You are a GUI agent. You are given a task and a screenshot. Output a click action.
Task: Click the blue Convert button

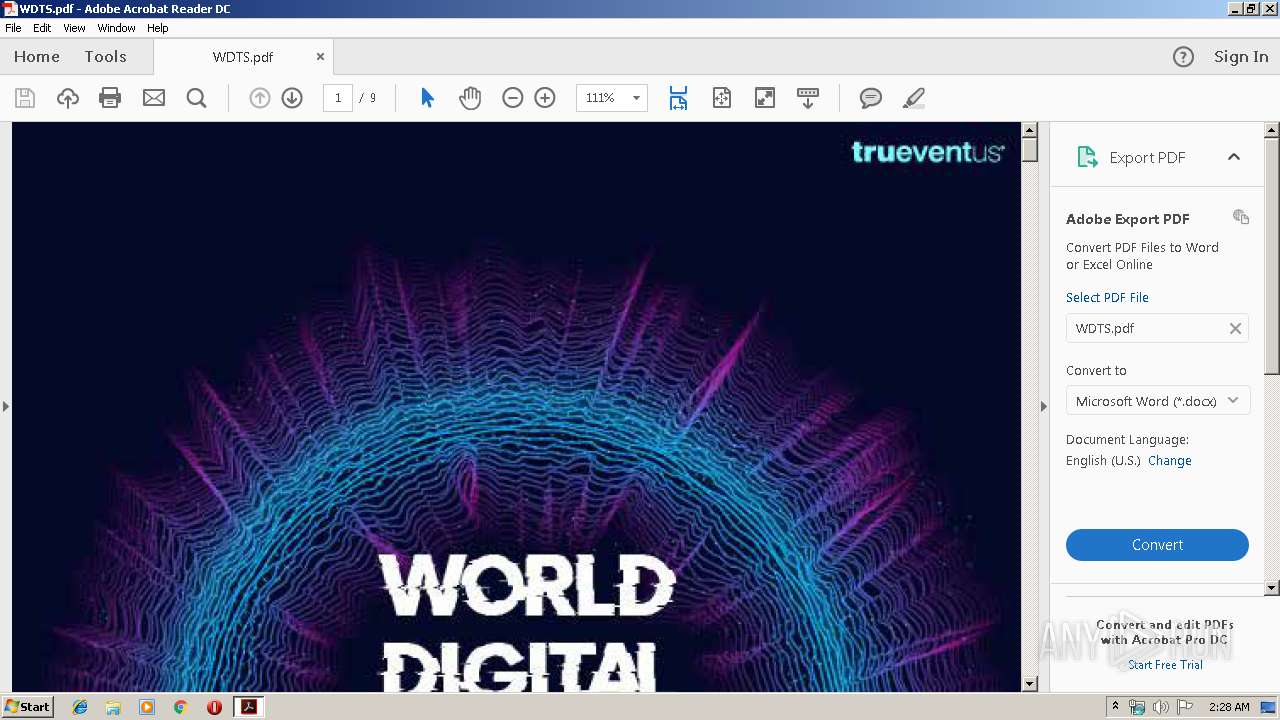tap(1157, 545)
